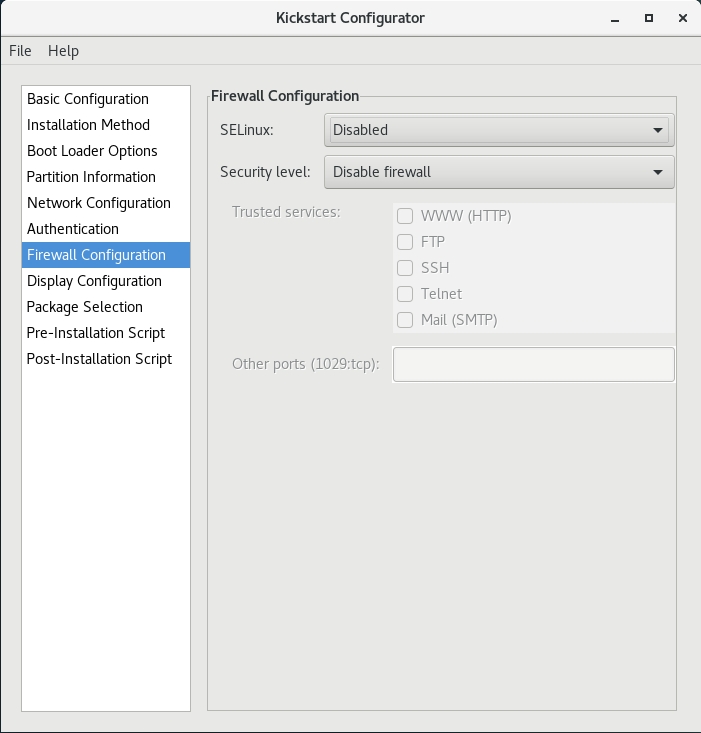Select Partition Information in the list

pyautogui.click(x=91, y=177)
